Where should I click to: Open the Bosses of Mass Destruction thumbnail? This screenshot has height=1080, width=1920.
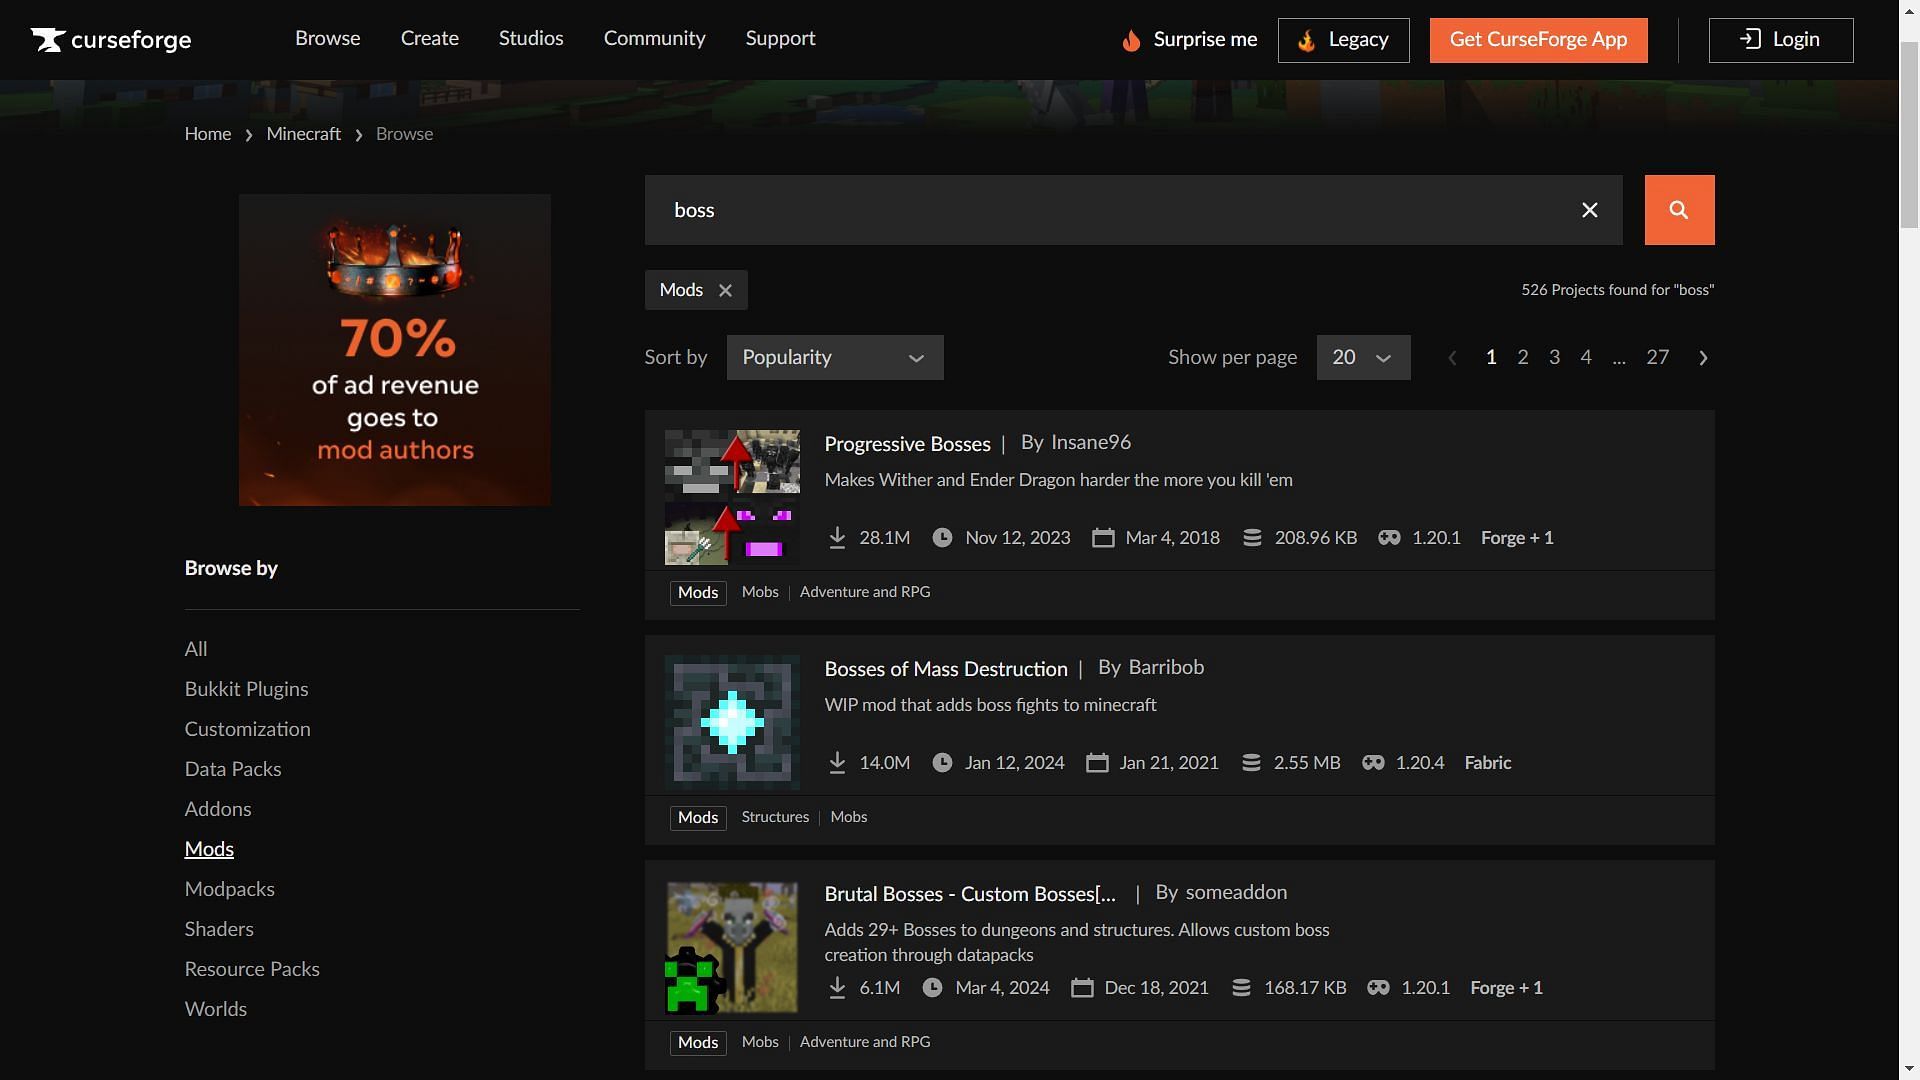(732, 722)
